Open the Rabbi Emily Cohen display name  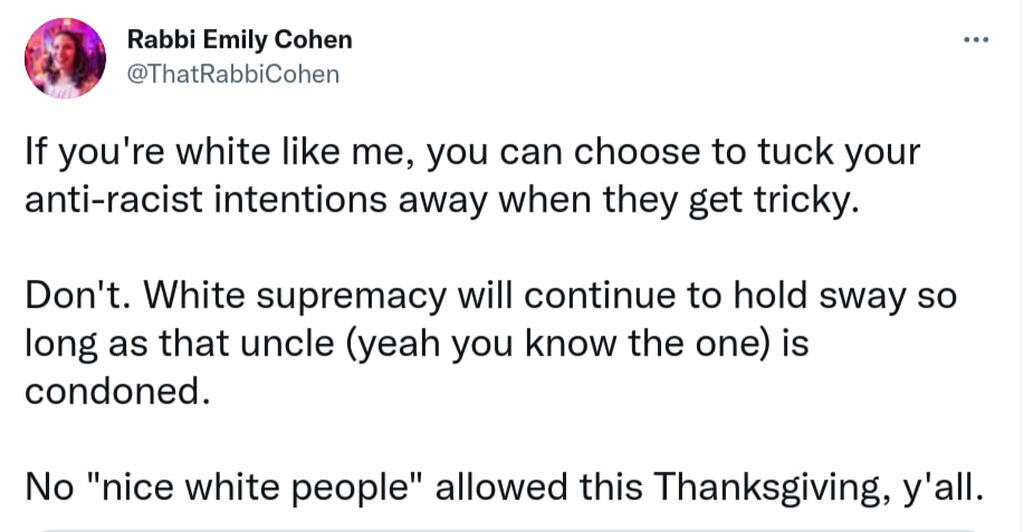[x=239, y=40]
